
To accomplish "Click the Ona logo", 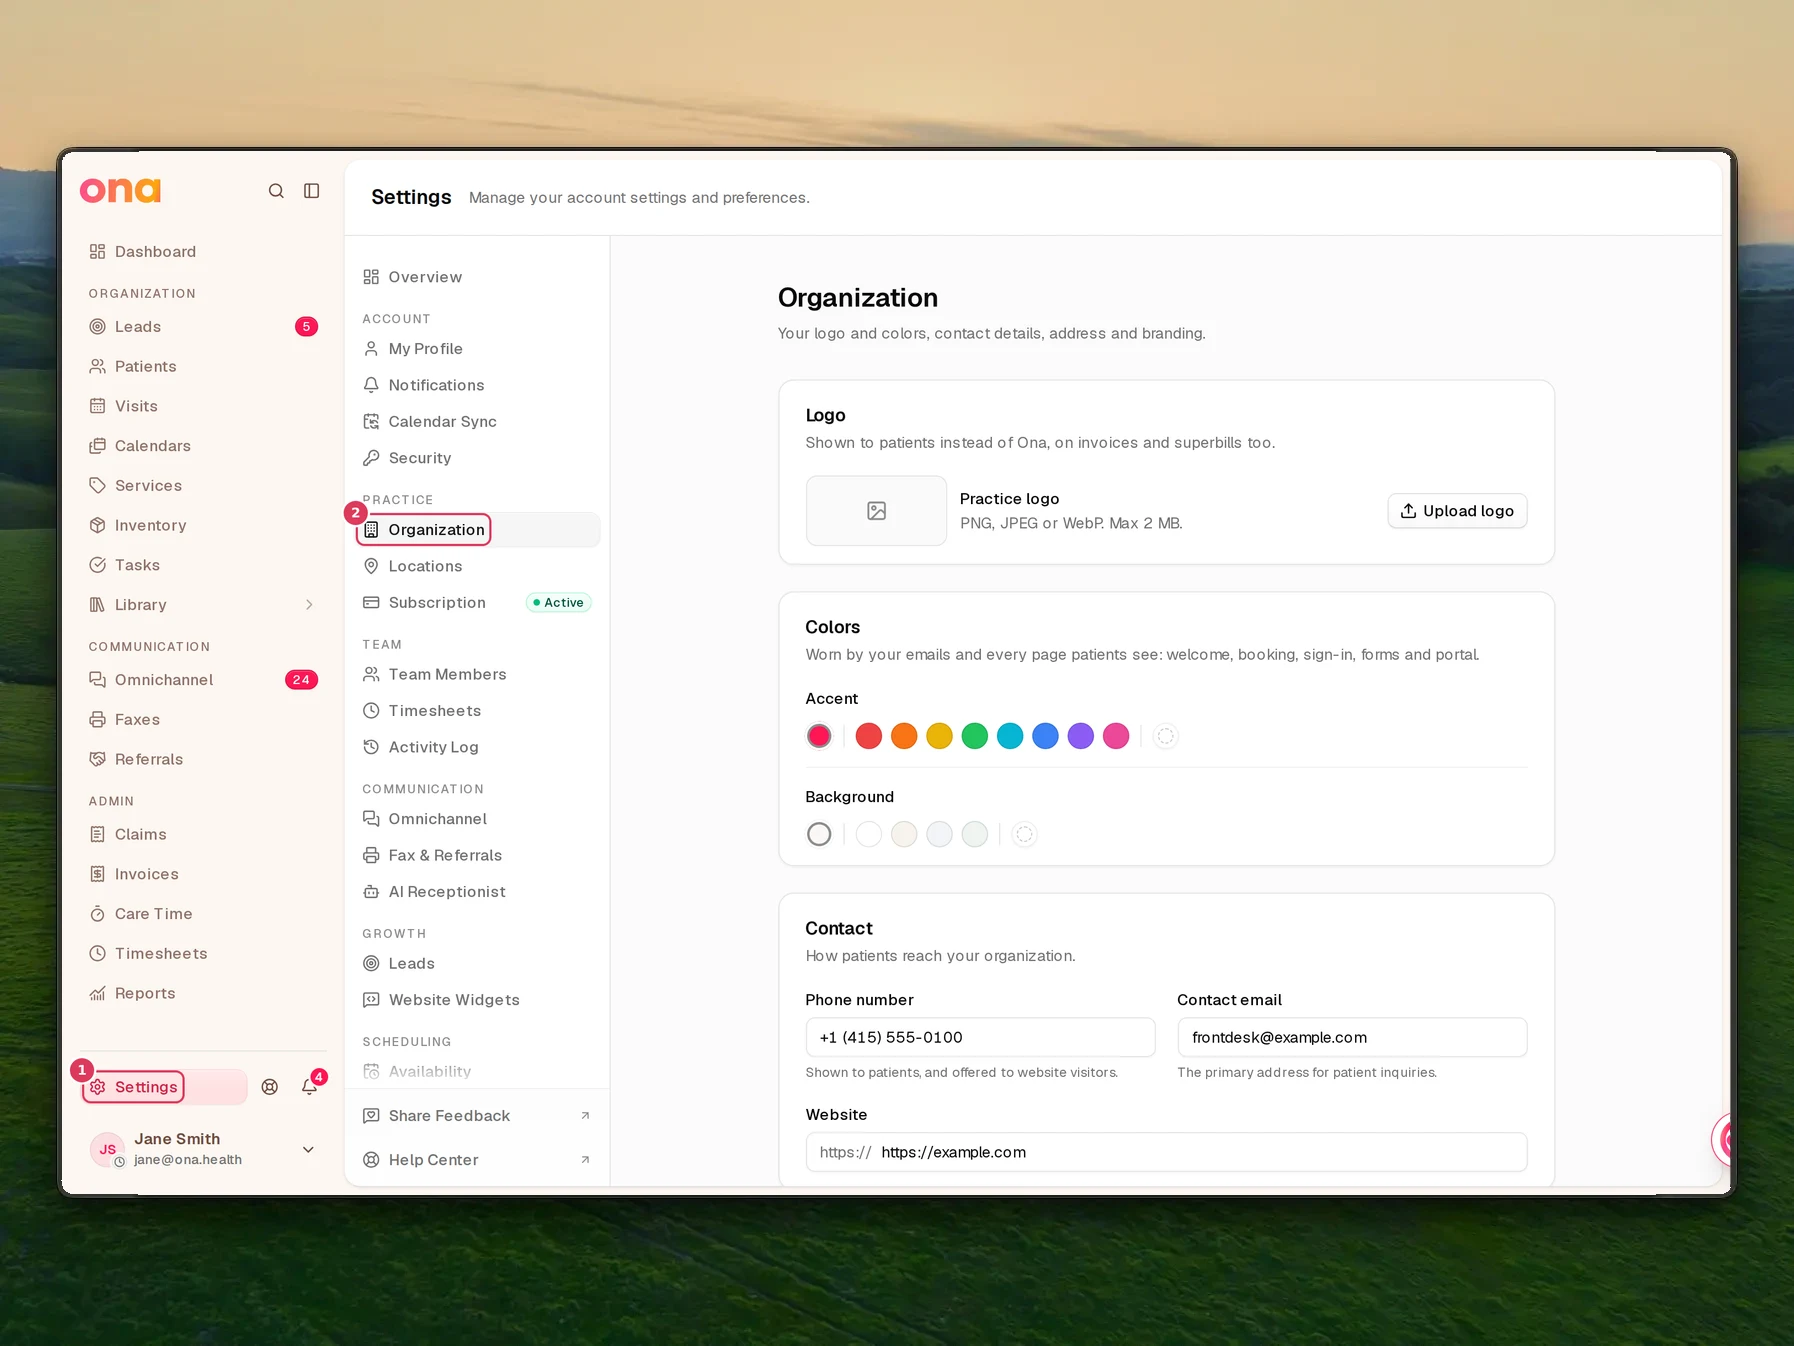I will click(120, 190).
